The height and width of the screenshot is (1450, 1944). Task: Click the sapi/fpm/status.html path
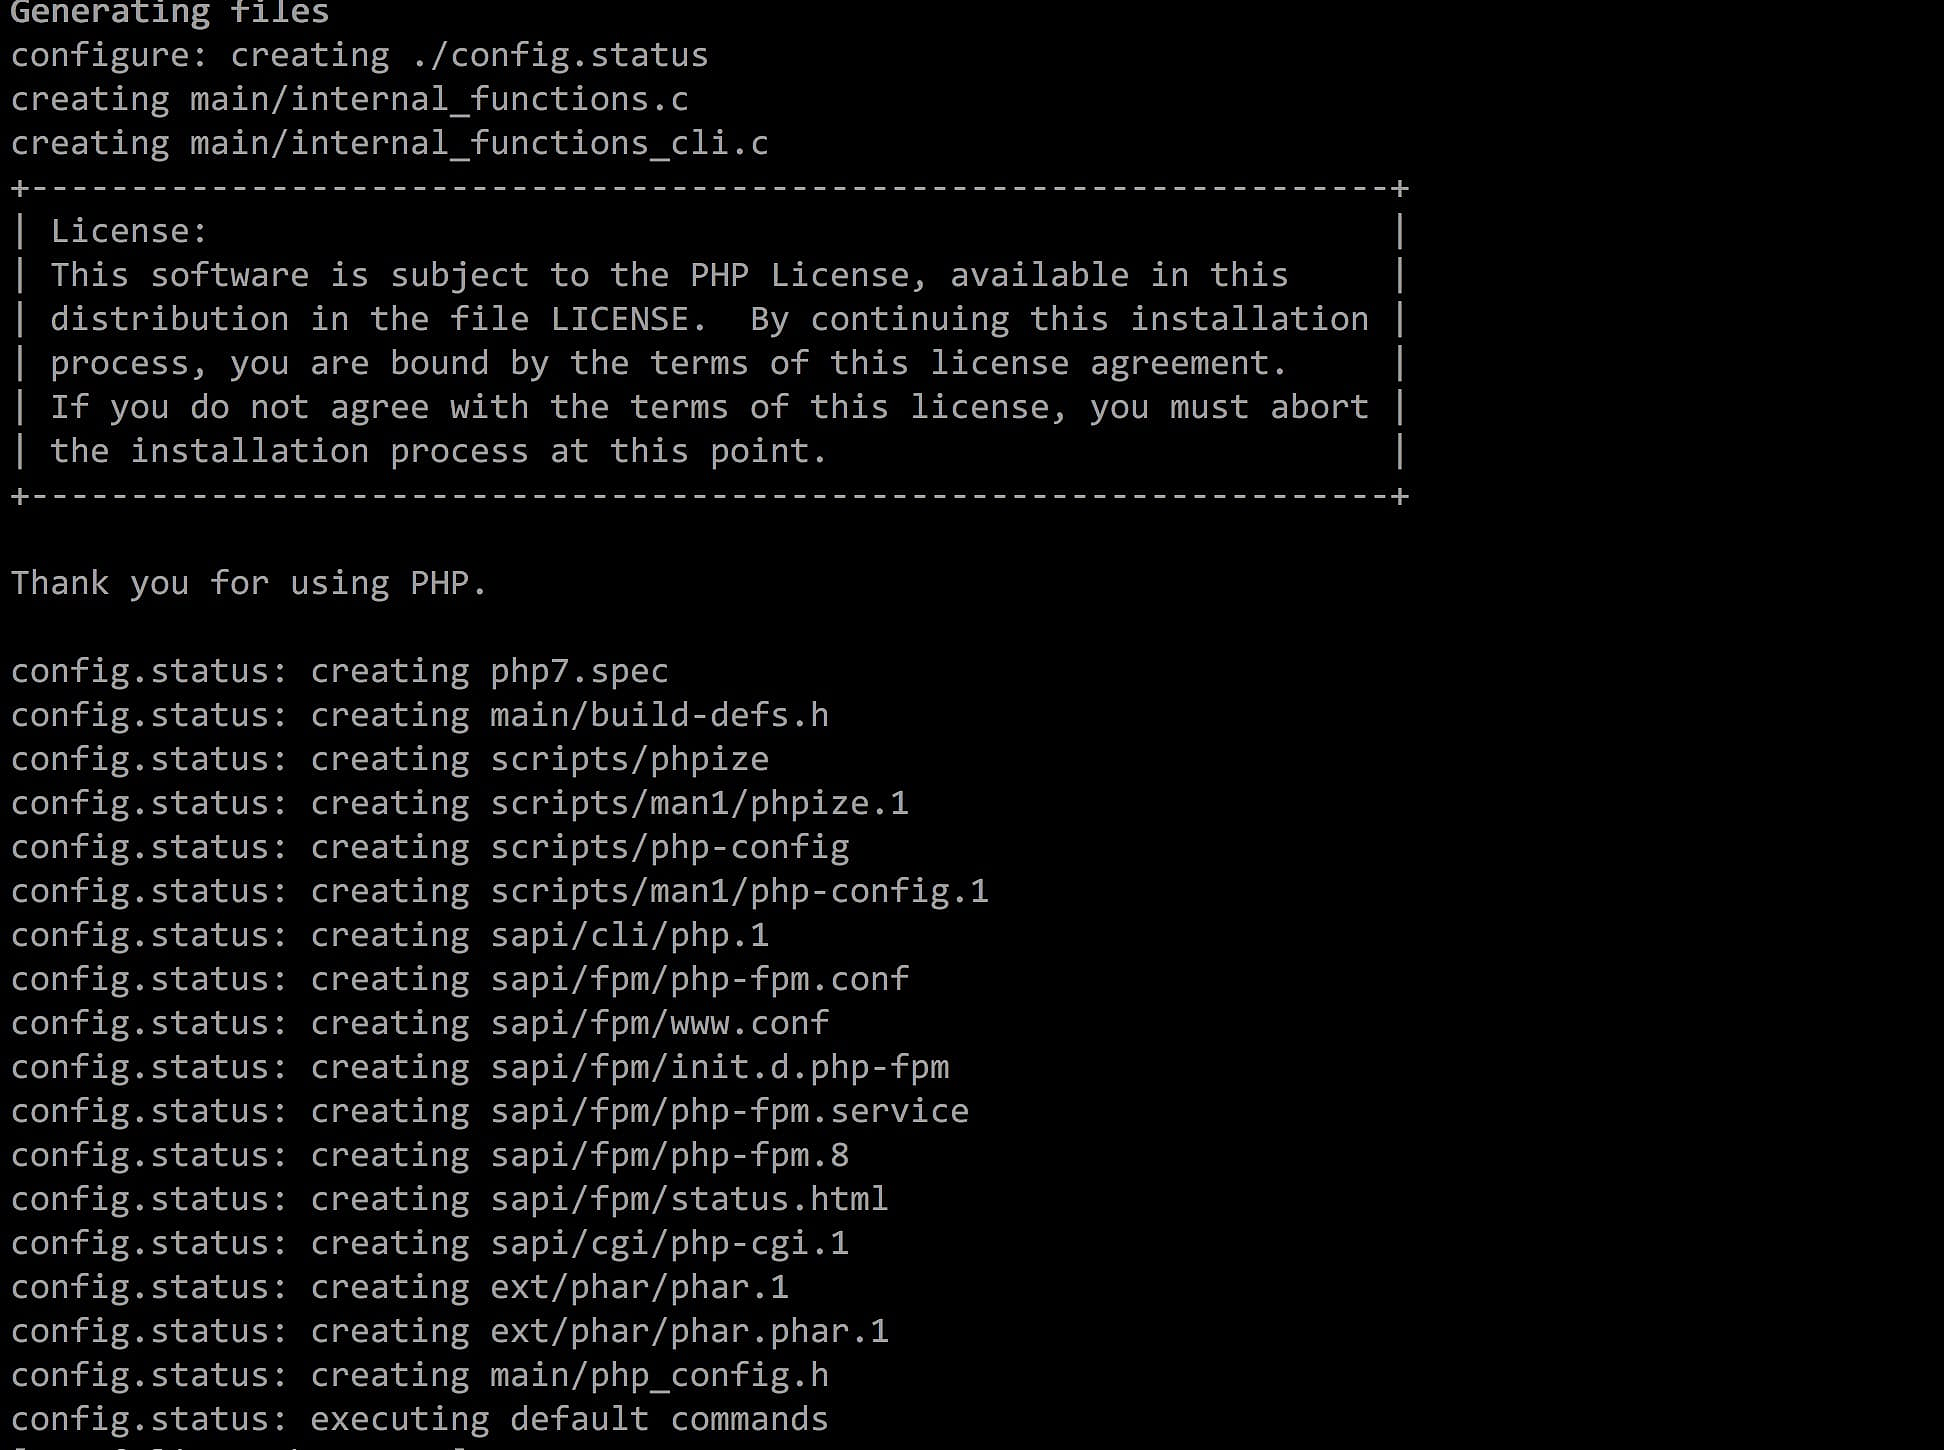(689, 1199)
